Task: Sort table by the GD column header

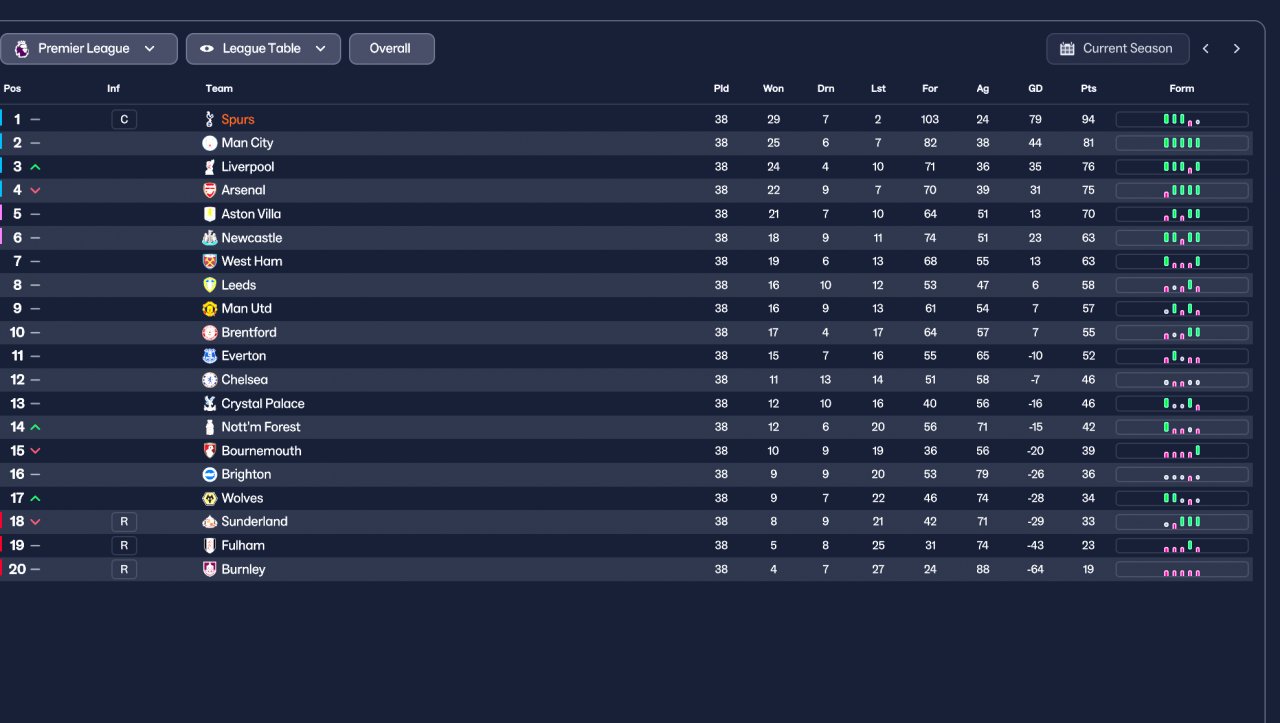Action: (x=1035, y=89)
